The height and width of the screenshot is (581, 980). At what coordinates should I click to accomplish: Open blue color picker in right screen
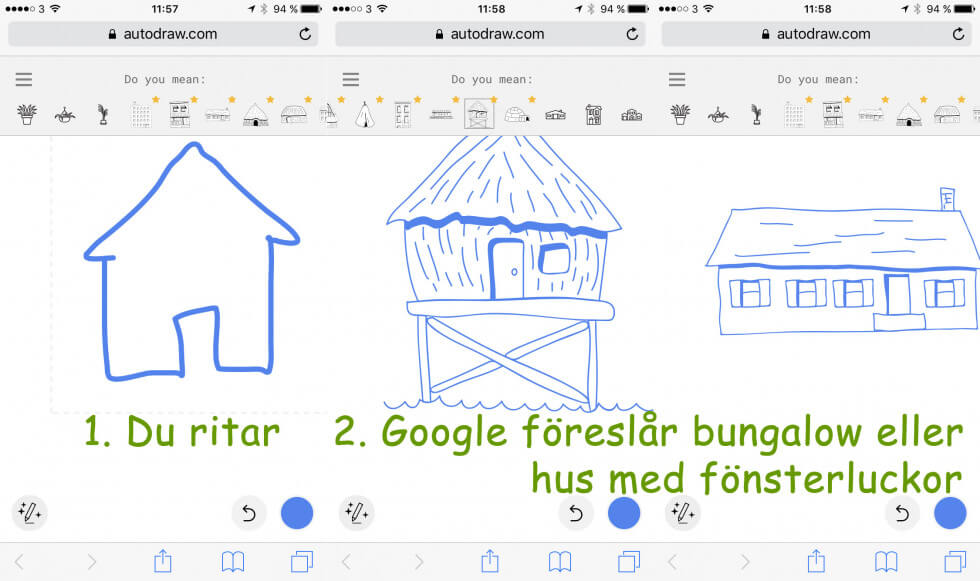[x=950, y=513]
